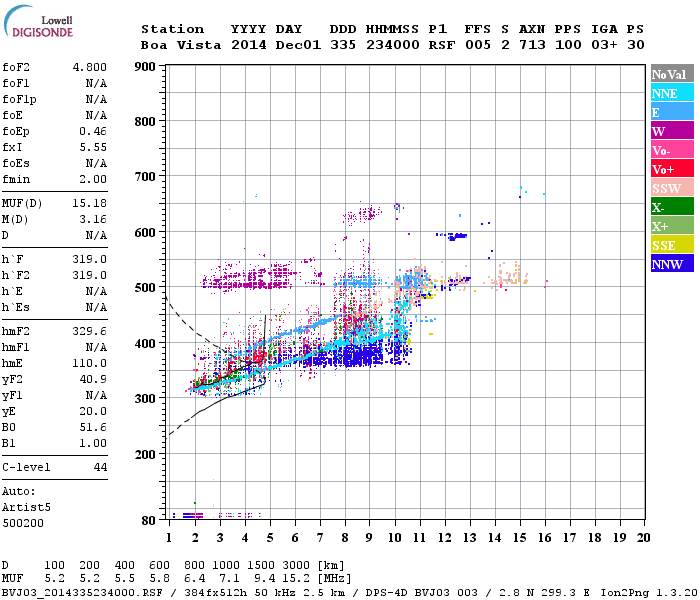Viewport: 700px width, 600px height.
Task: Click the M(D) value 3.16
Action: [93, 220]
